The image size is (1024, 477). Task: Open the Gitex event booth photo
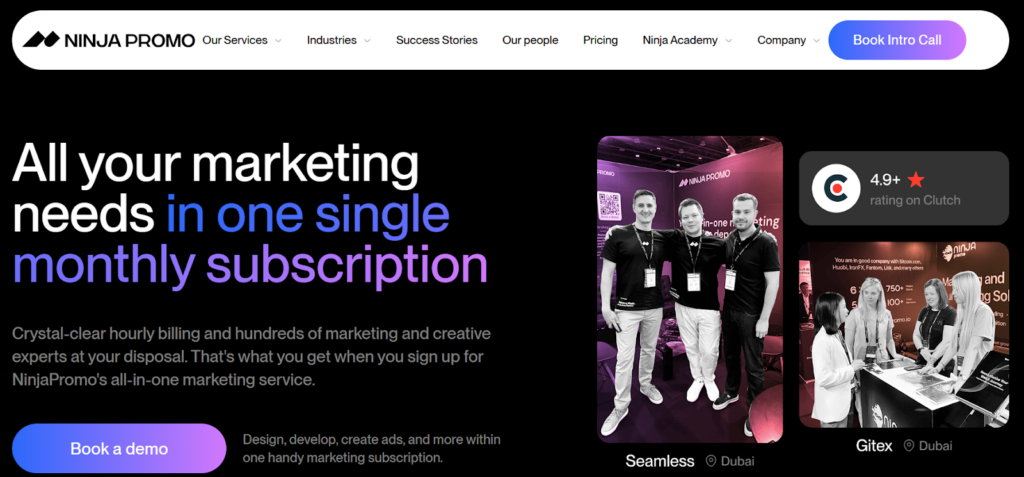904,335
